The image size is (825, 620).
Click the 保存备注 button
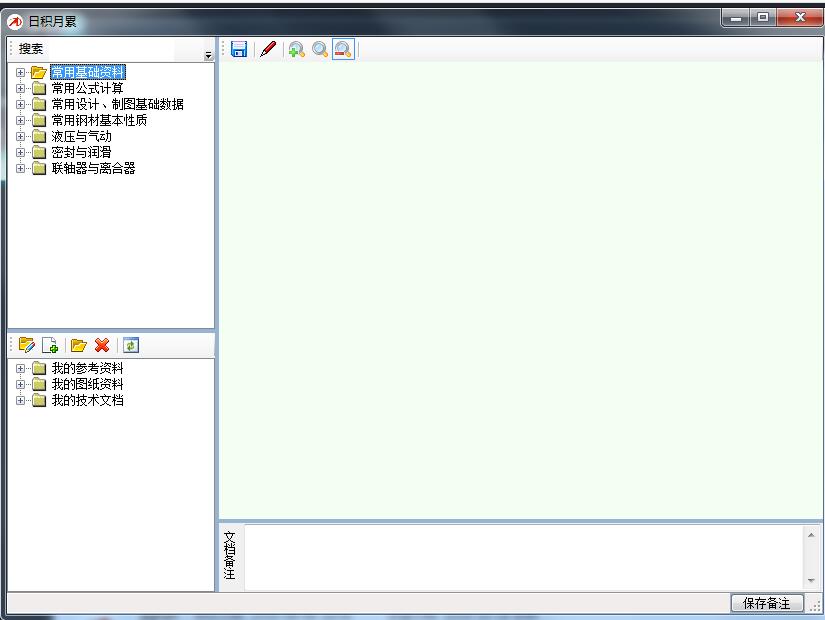[767, 603]
